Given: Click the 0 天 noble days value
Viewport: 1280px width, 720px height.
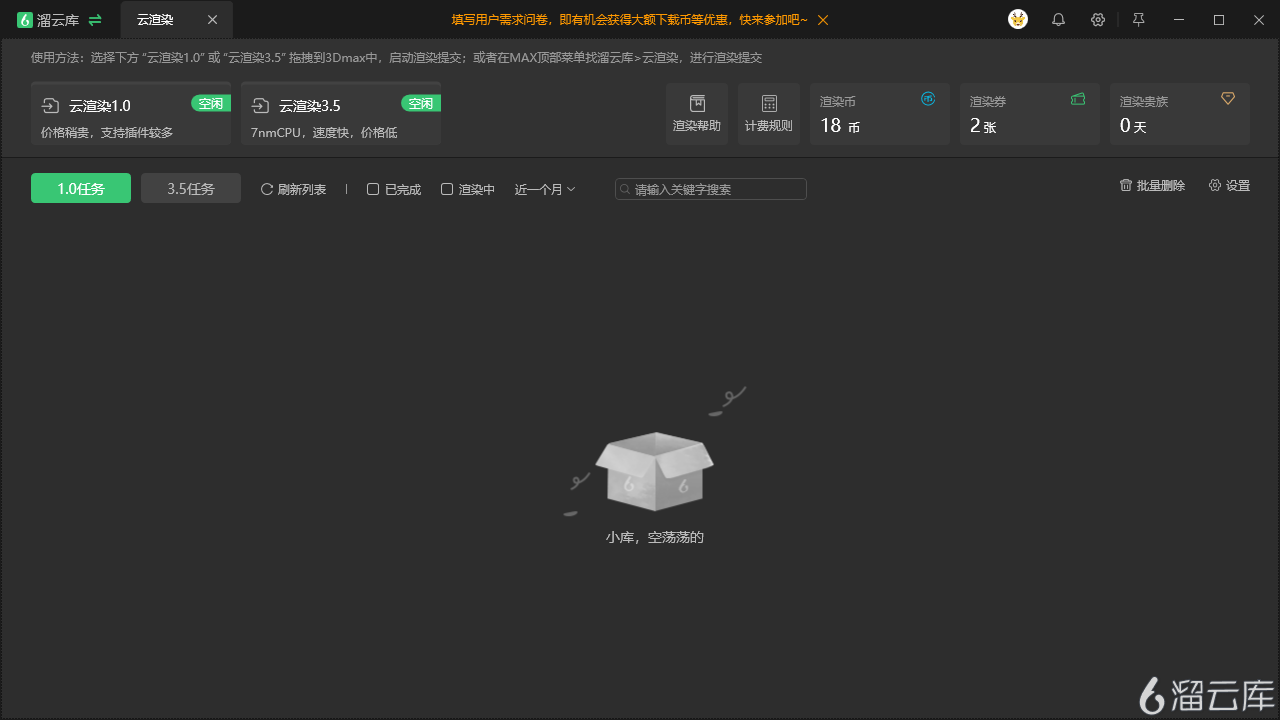Looking at the screenshot, I should [1133, 126].
